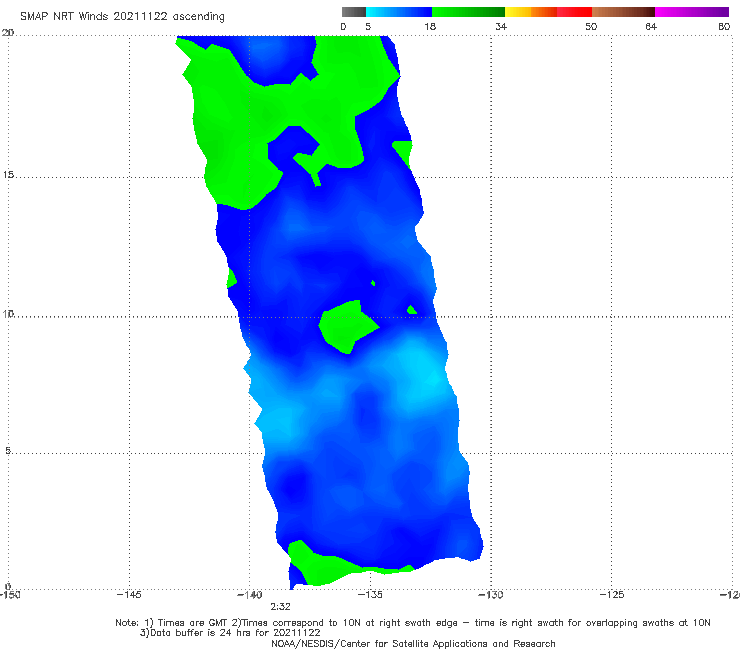Click the longitude axis label '-145'

[129, 595]
